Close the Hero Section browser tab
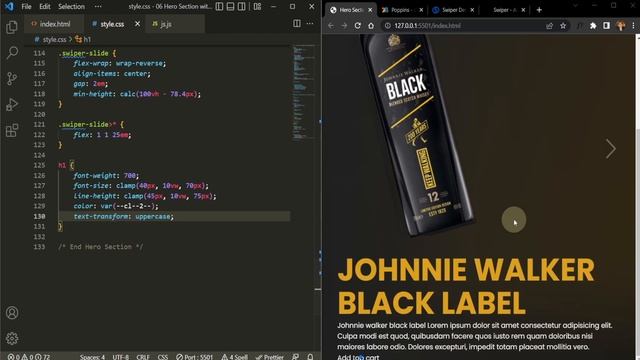Viewport: 640px width, 360px height. (370, 10)
